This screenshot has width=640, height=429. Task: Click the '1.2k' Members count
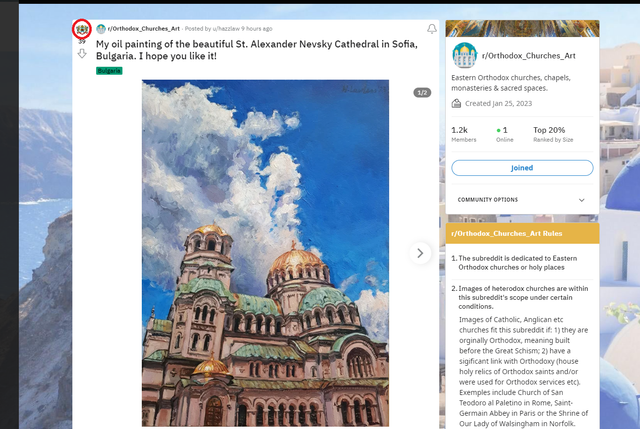tap(460, 130)
